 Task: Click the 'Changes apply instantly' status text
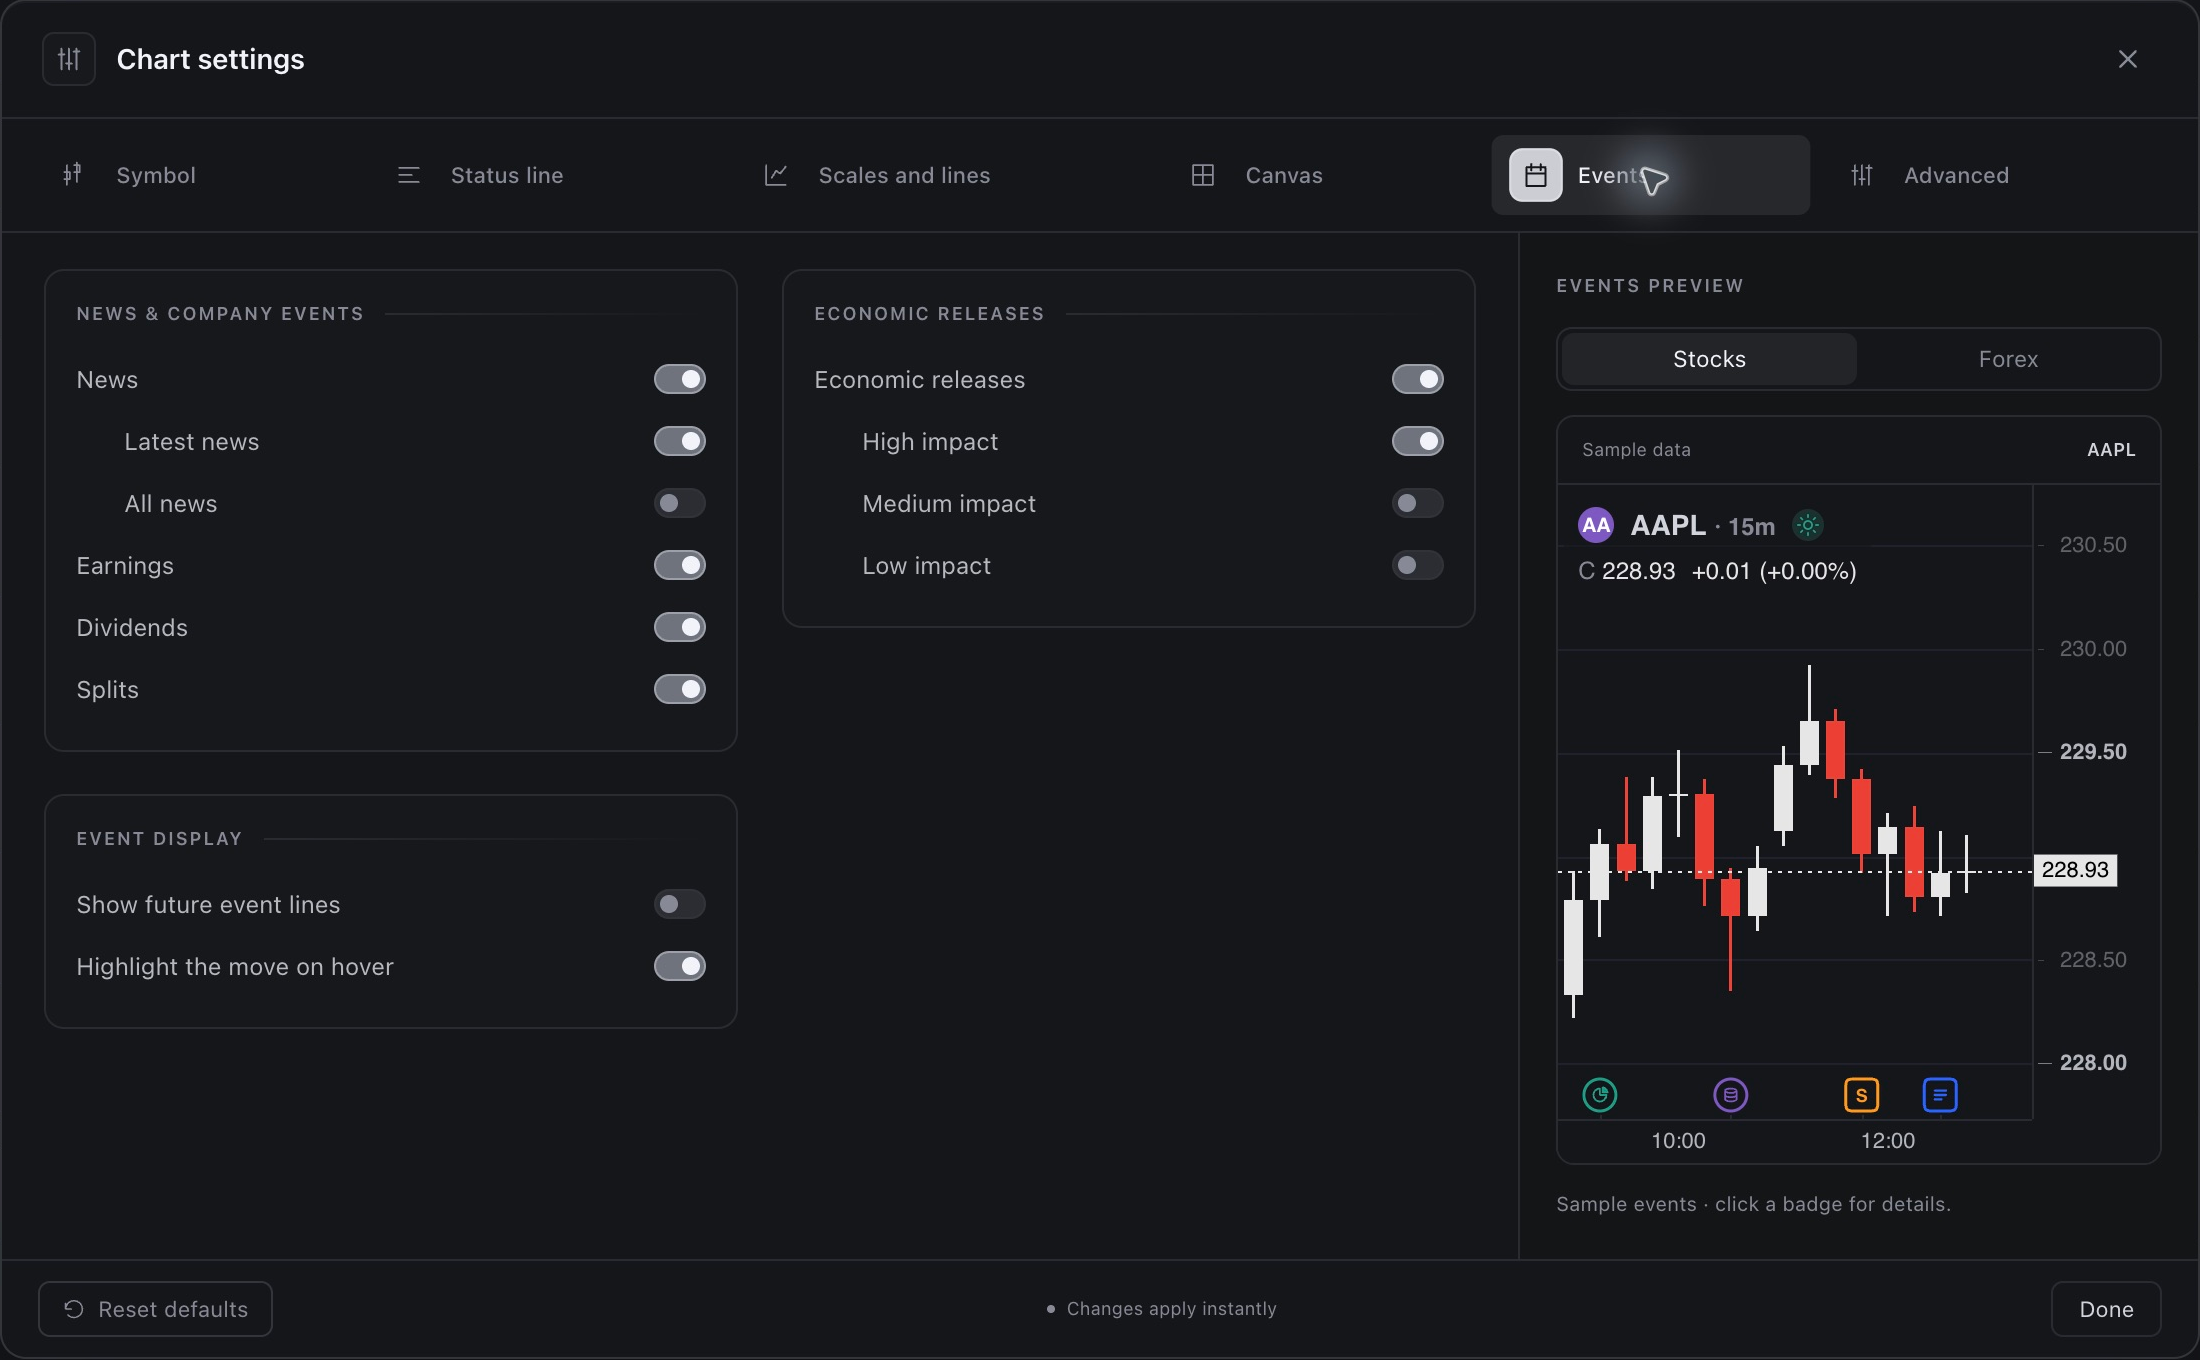[x=1171, y=1309]
